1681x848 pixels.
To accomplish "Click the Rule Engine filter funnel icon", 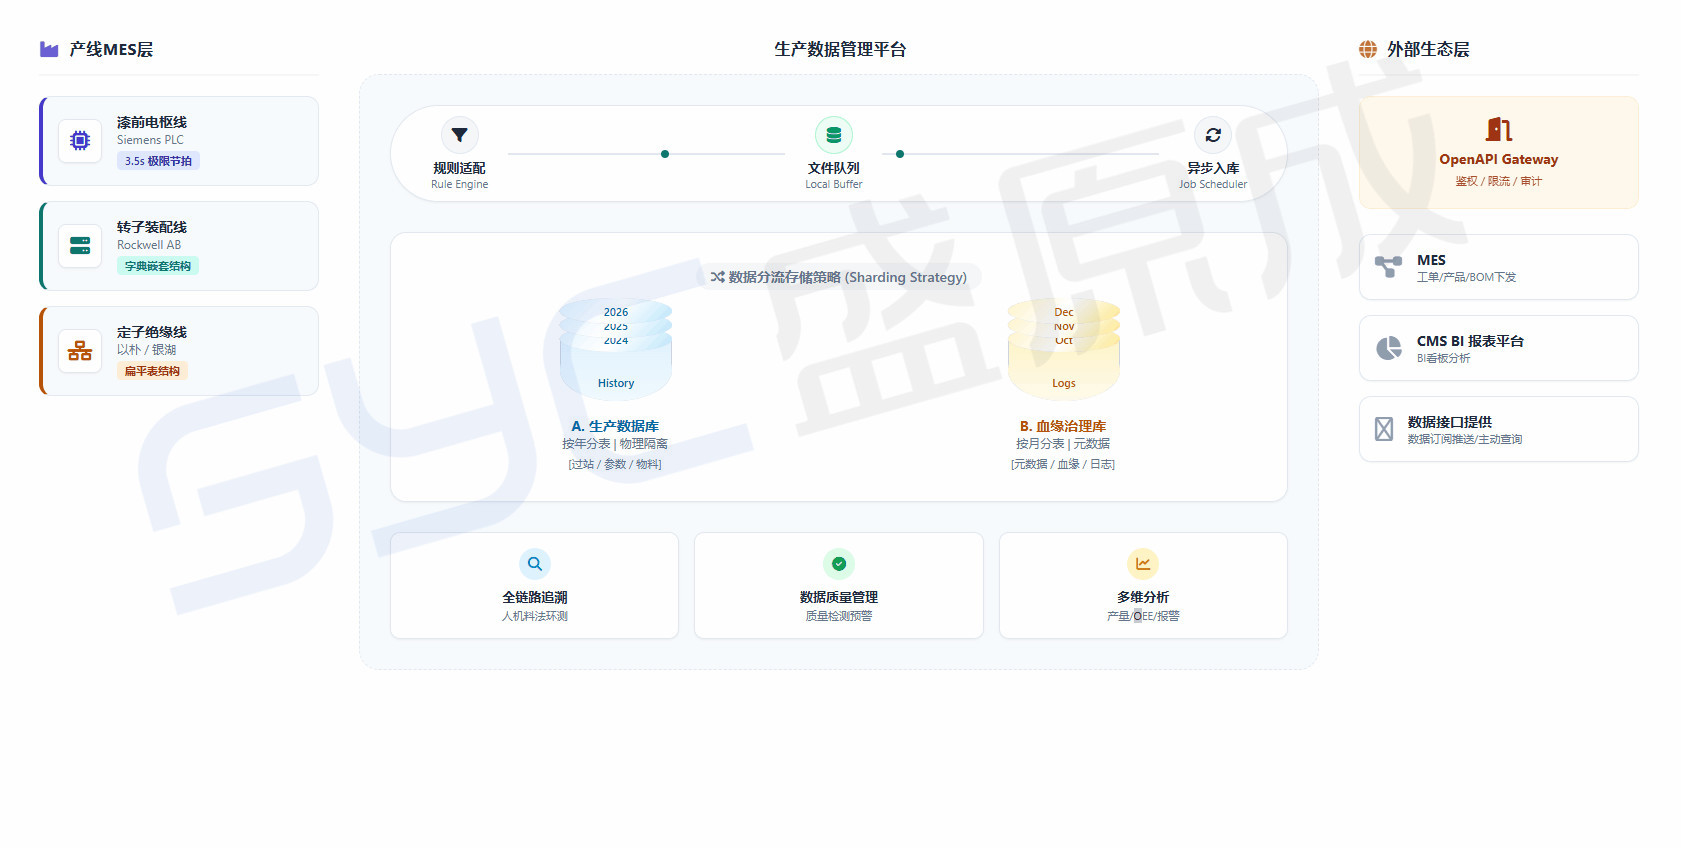I will [459, 135].
